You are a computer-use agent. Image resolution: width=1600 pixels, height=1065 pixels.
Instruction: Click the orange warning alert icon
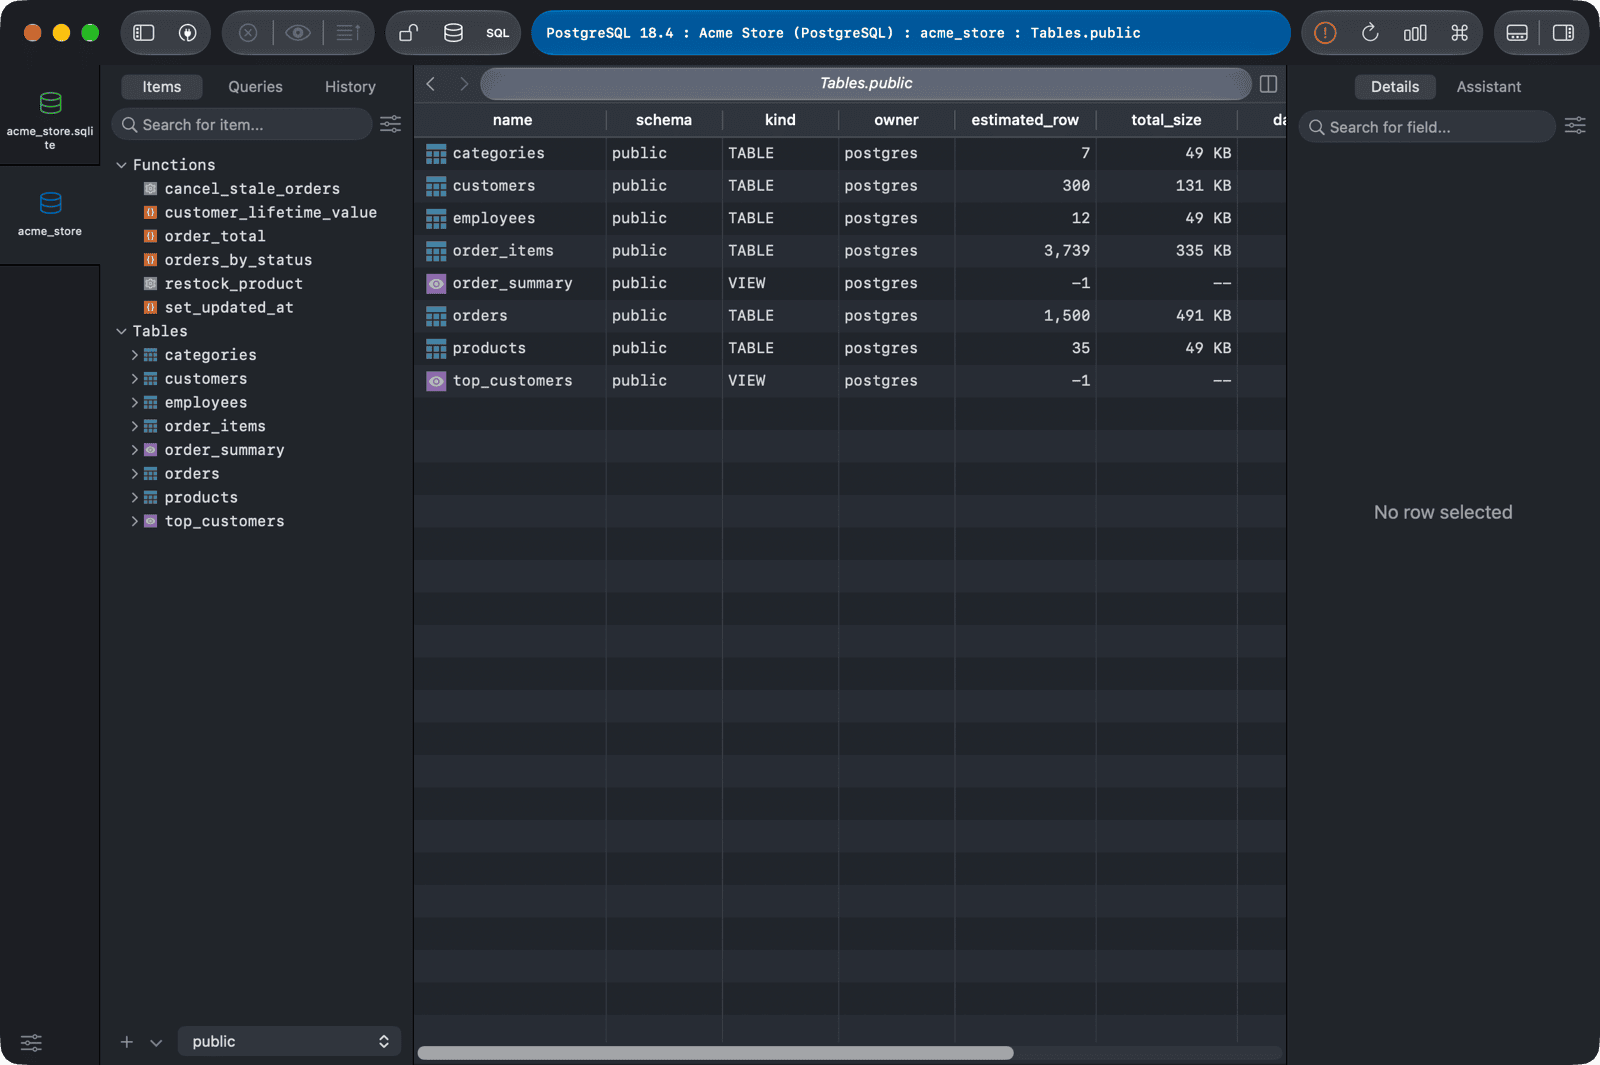click(x=1325, y=33)
